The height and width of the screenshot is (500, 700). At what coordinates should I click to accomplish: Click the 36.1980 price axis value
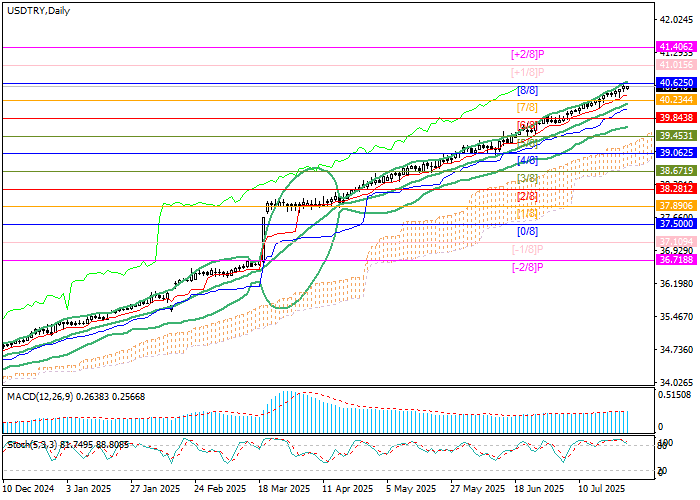[676, 284]
